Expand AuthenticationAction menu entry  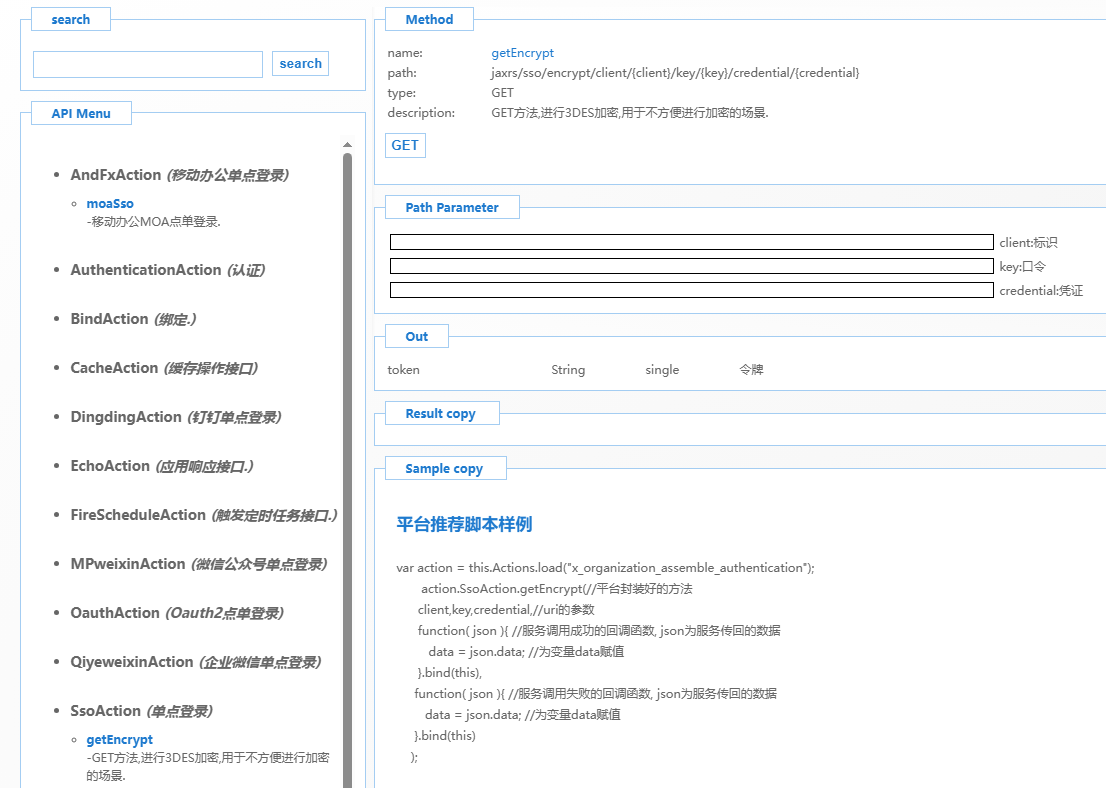146,270
